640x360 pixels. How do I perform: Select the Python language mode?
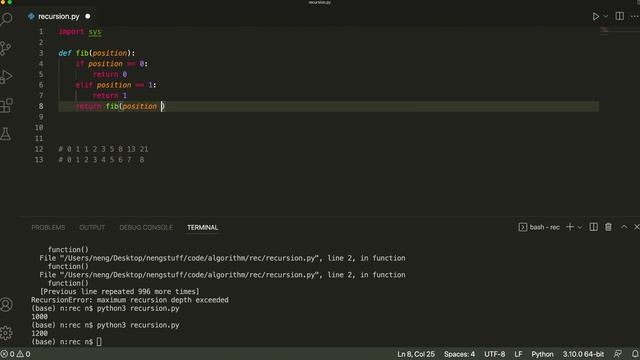click(542, 354)
